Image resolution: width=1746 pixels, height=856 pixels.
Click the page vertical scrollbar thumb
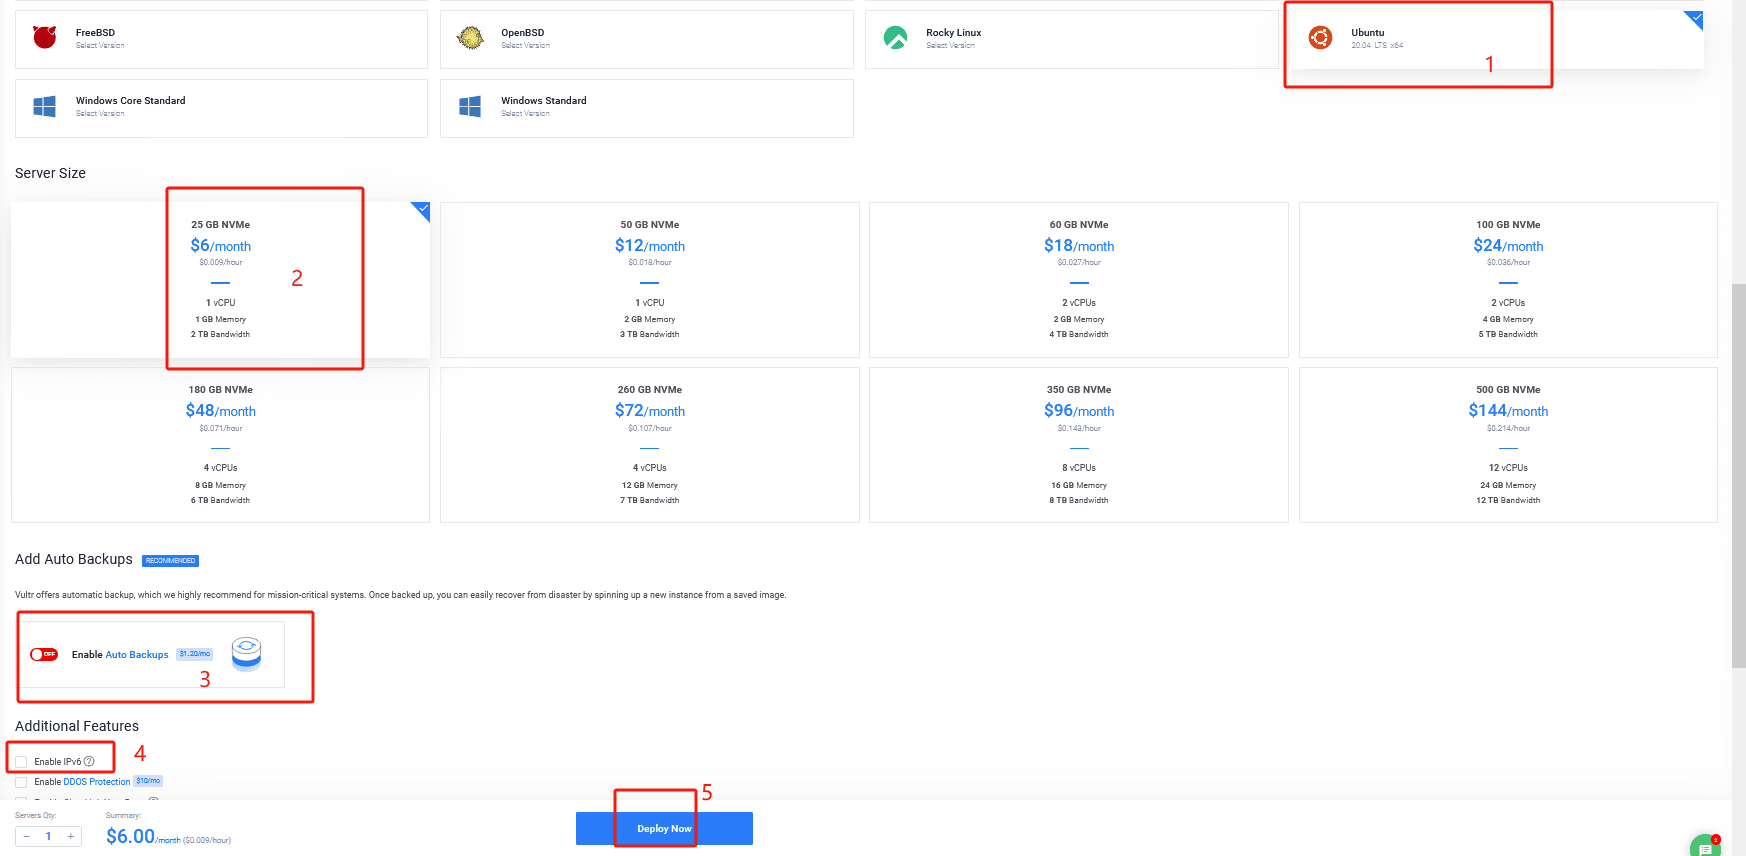[x=1738, y=475]
